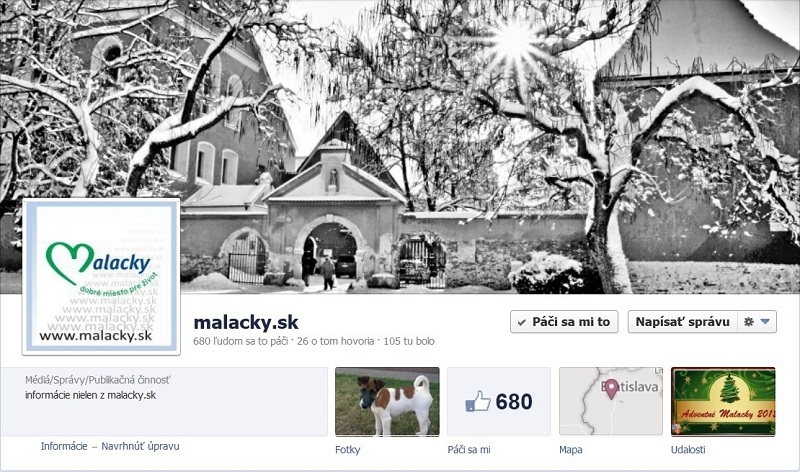Open the Malacky heart logo profile picture

101,277
